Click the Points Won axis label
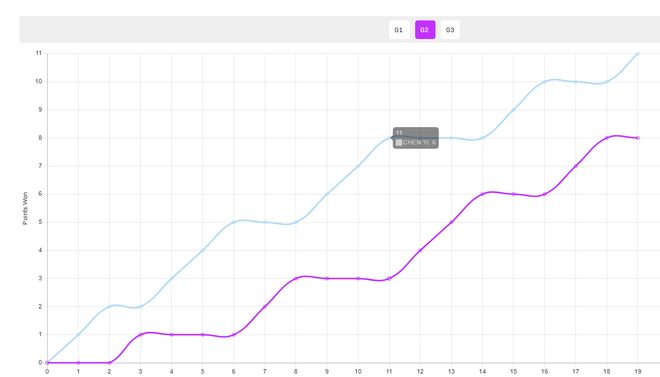 (25, 208)
